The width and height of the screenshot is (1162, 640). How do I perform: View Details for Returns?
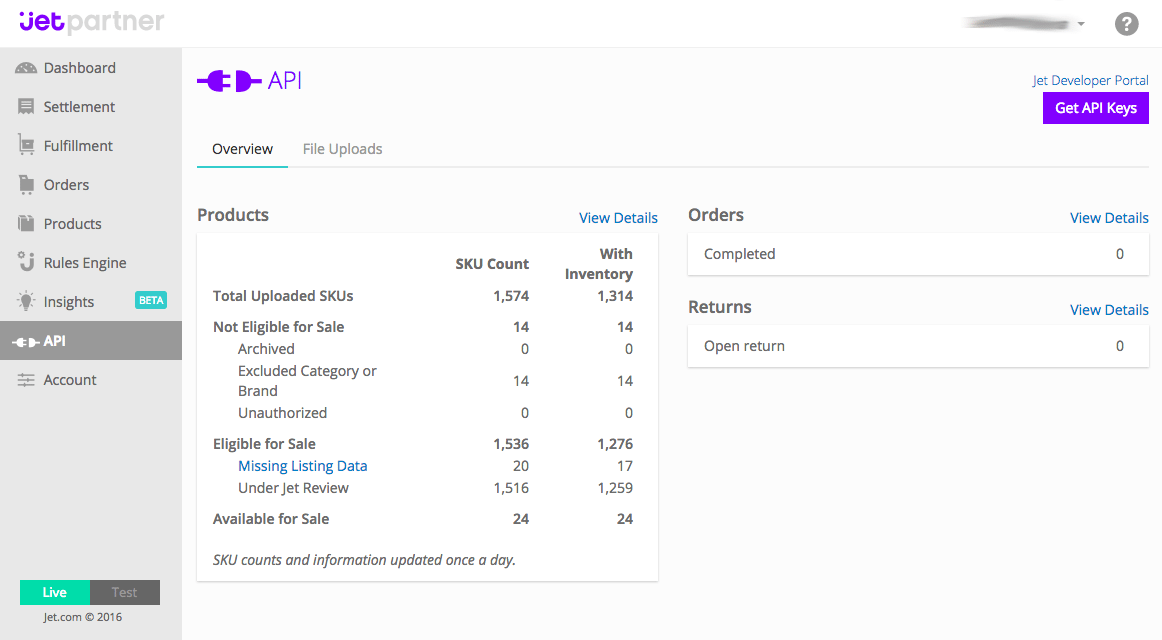point(1109,310)
